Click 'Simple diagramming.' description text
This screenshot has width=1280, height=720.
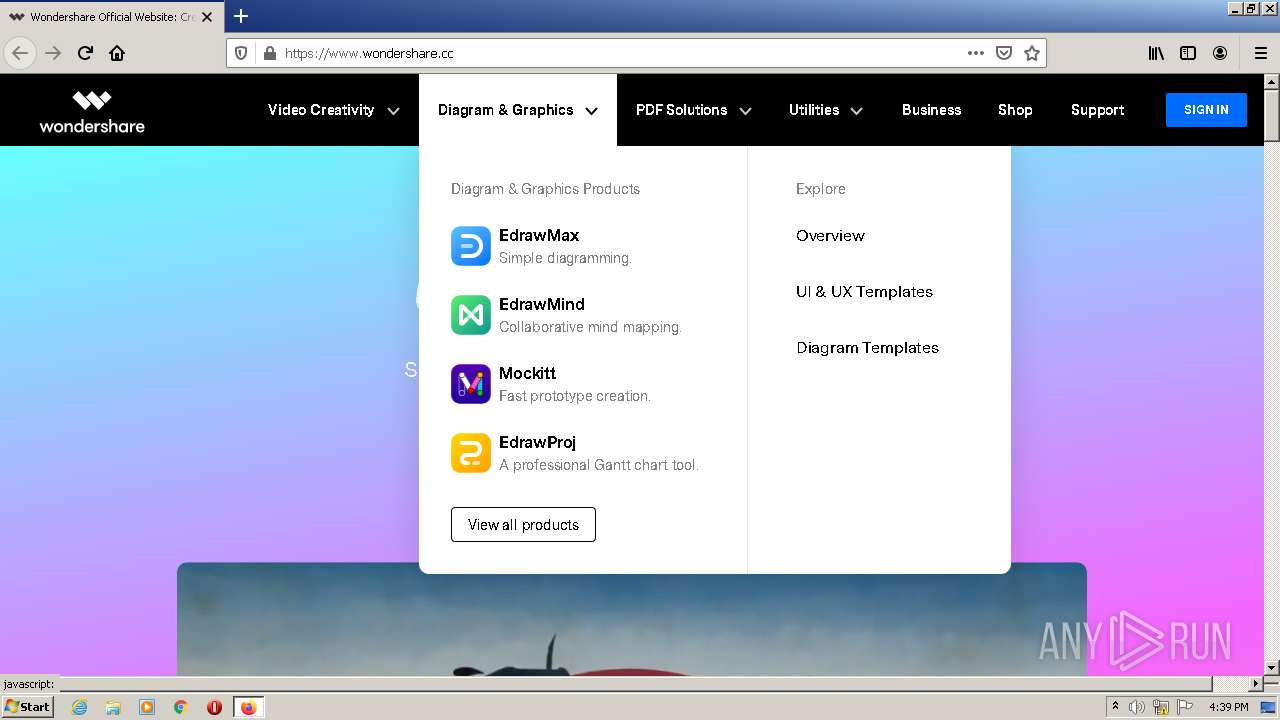565,258
